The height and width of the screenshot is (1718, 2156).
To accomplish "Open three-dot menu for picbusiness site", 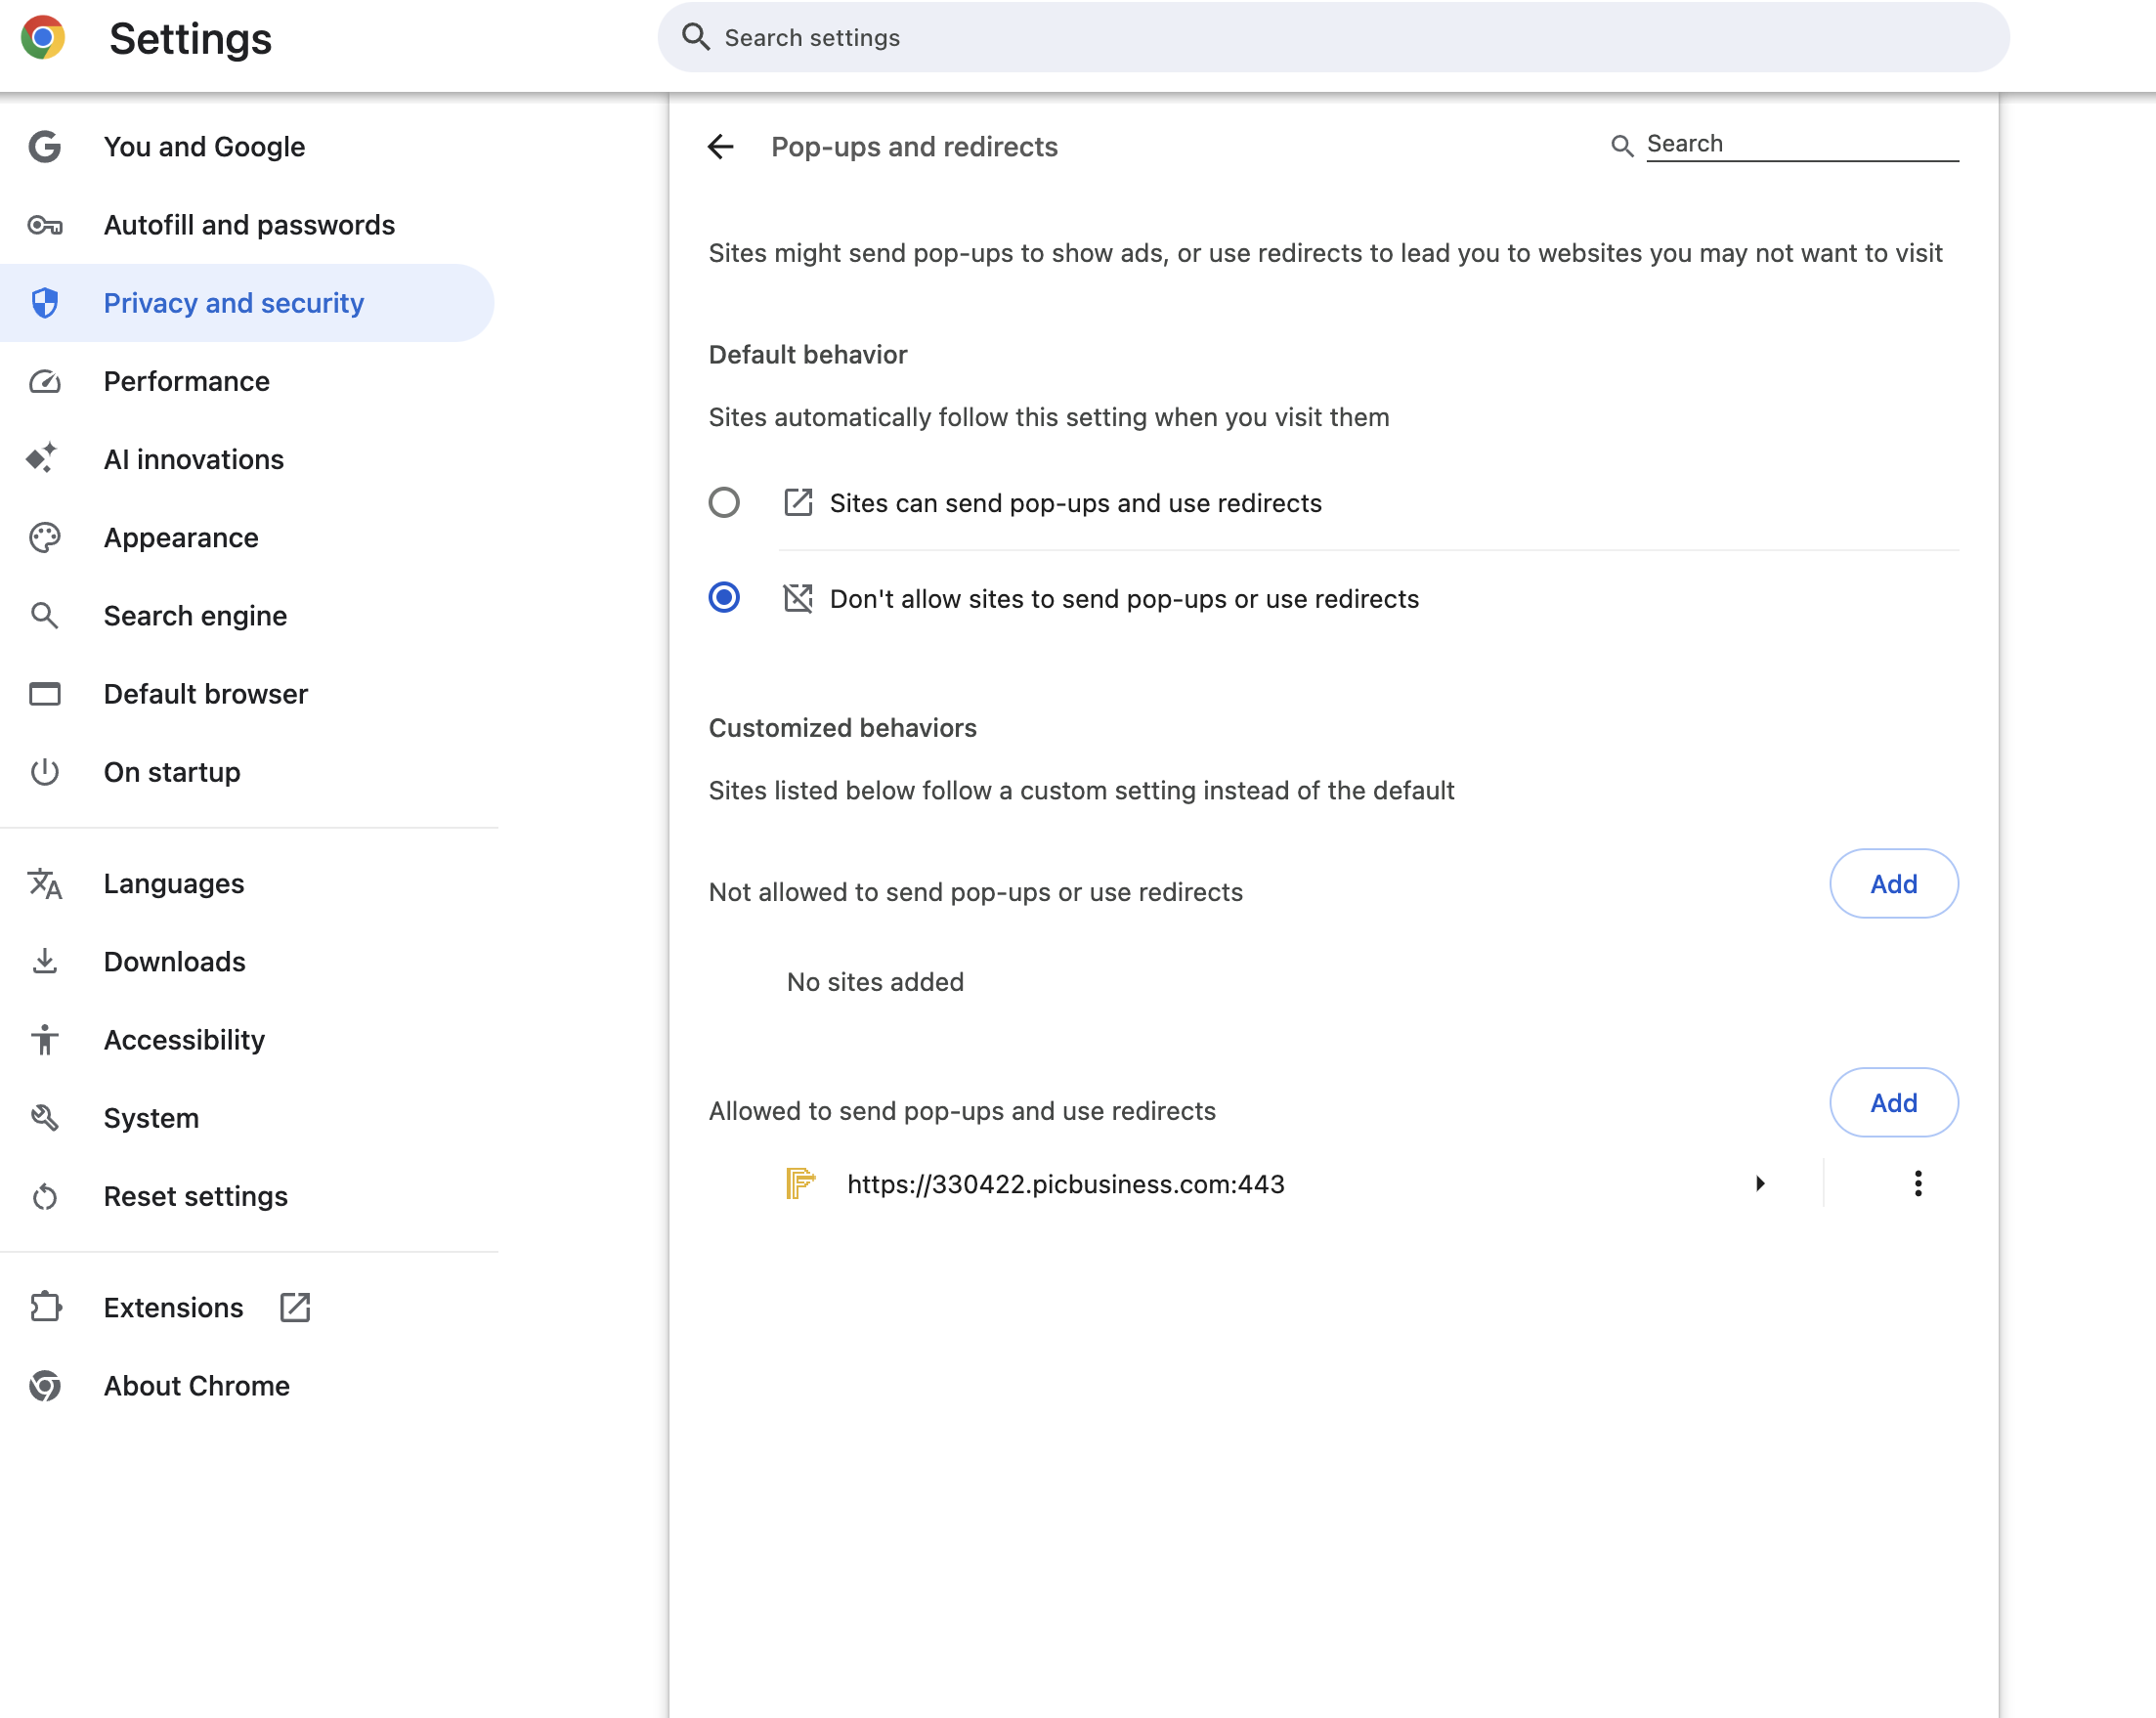I will point(1917,1183).
